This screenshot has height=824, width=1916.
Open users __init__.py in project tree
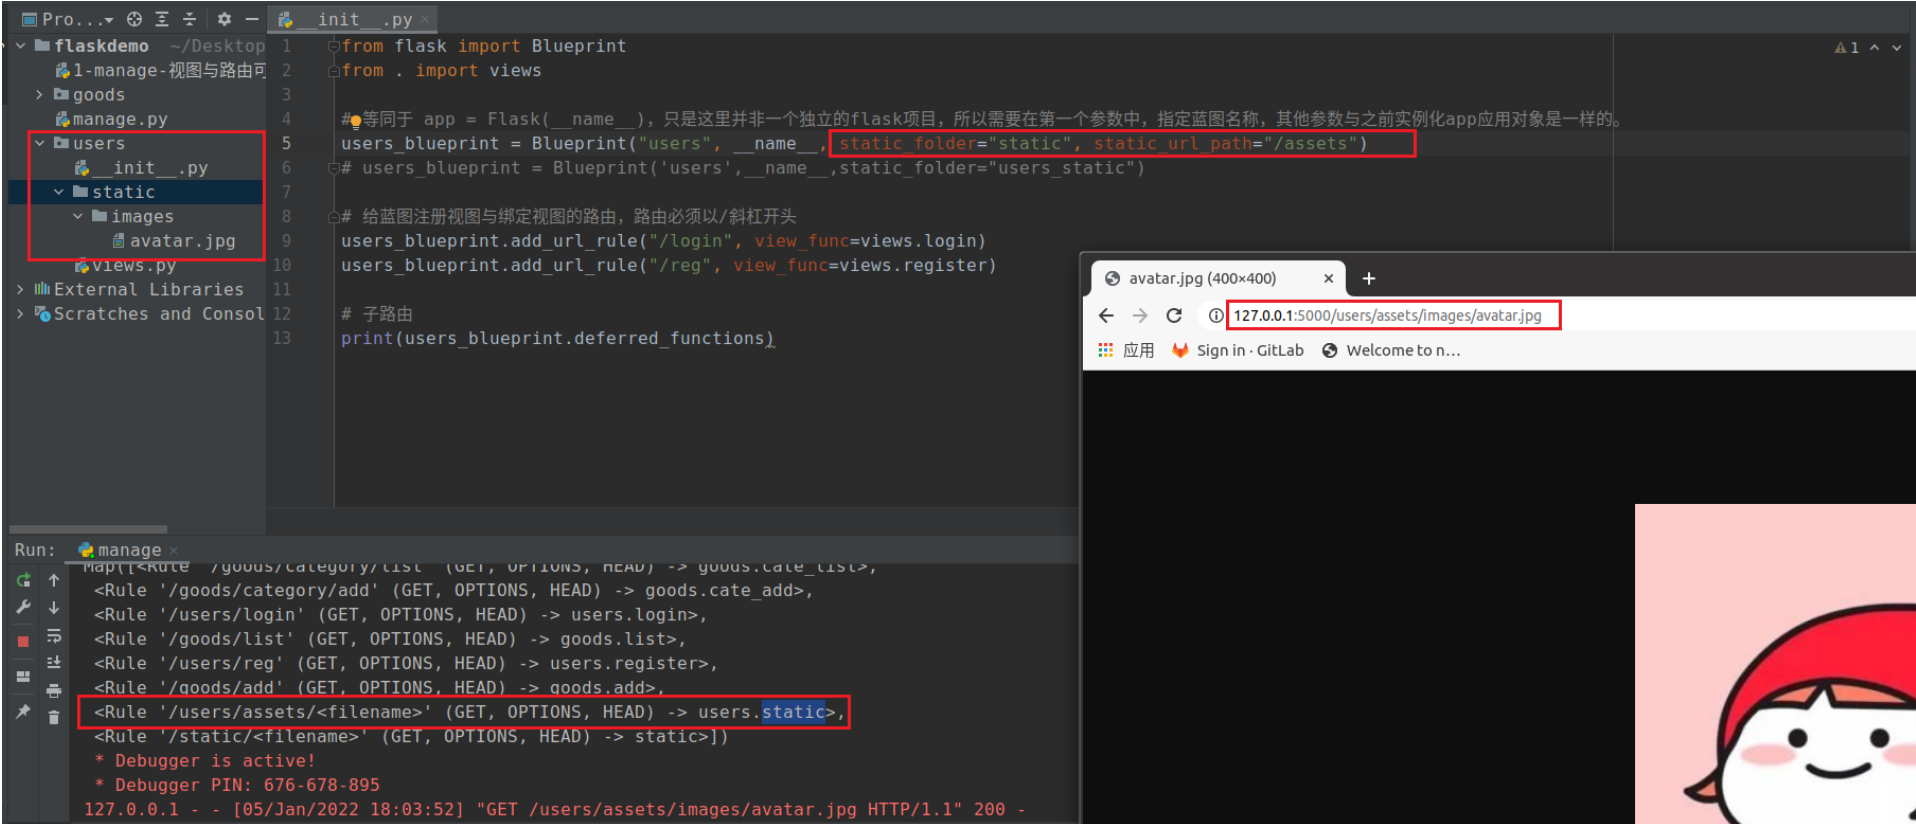pyautogui.click(x=141, y=168)
